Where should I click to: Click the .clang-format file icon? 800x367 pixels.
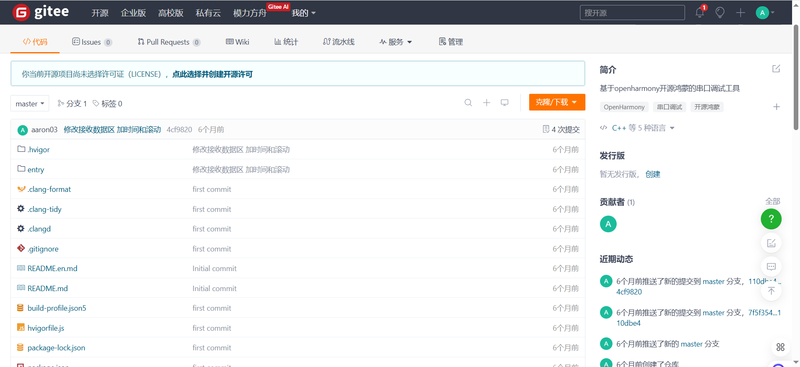(21, 189)
